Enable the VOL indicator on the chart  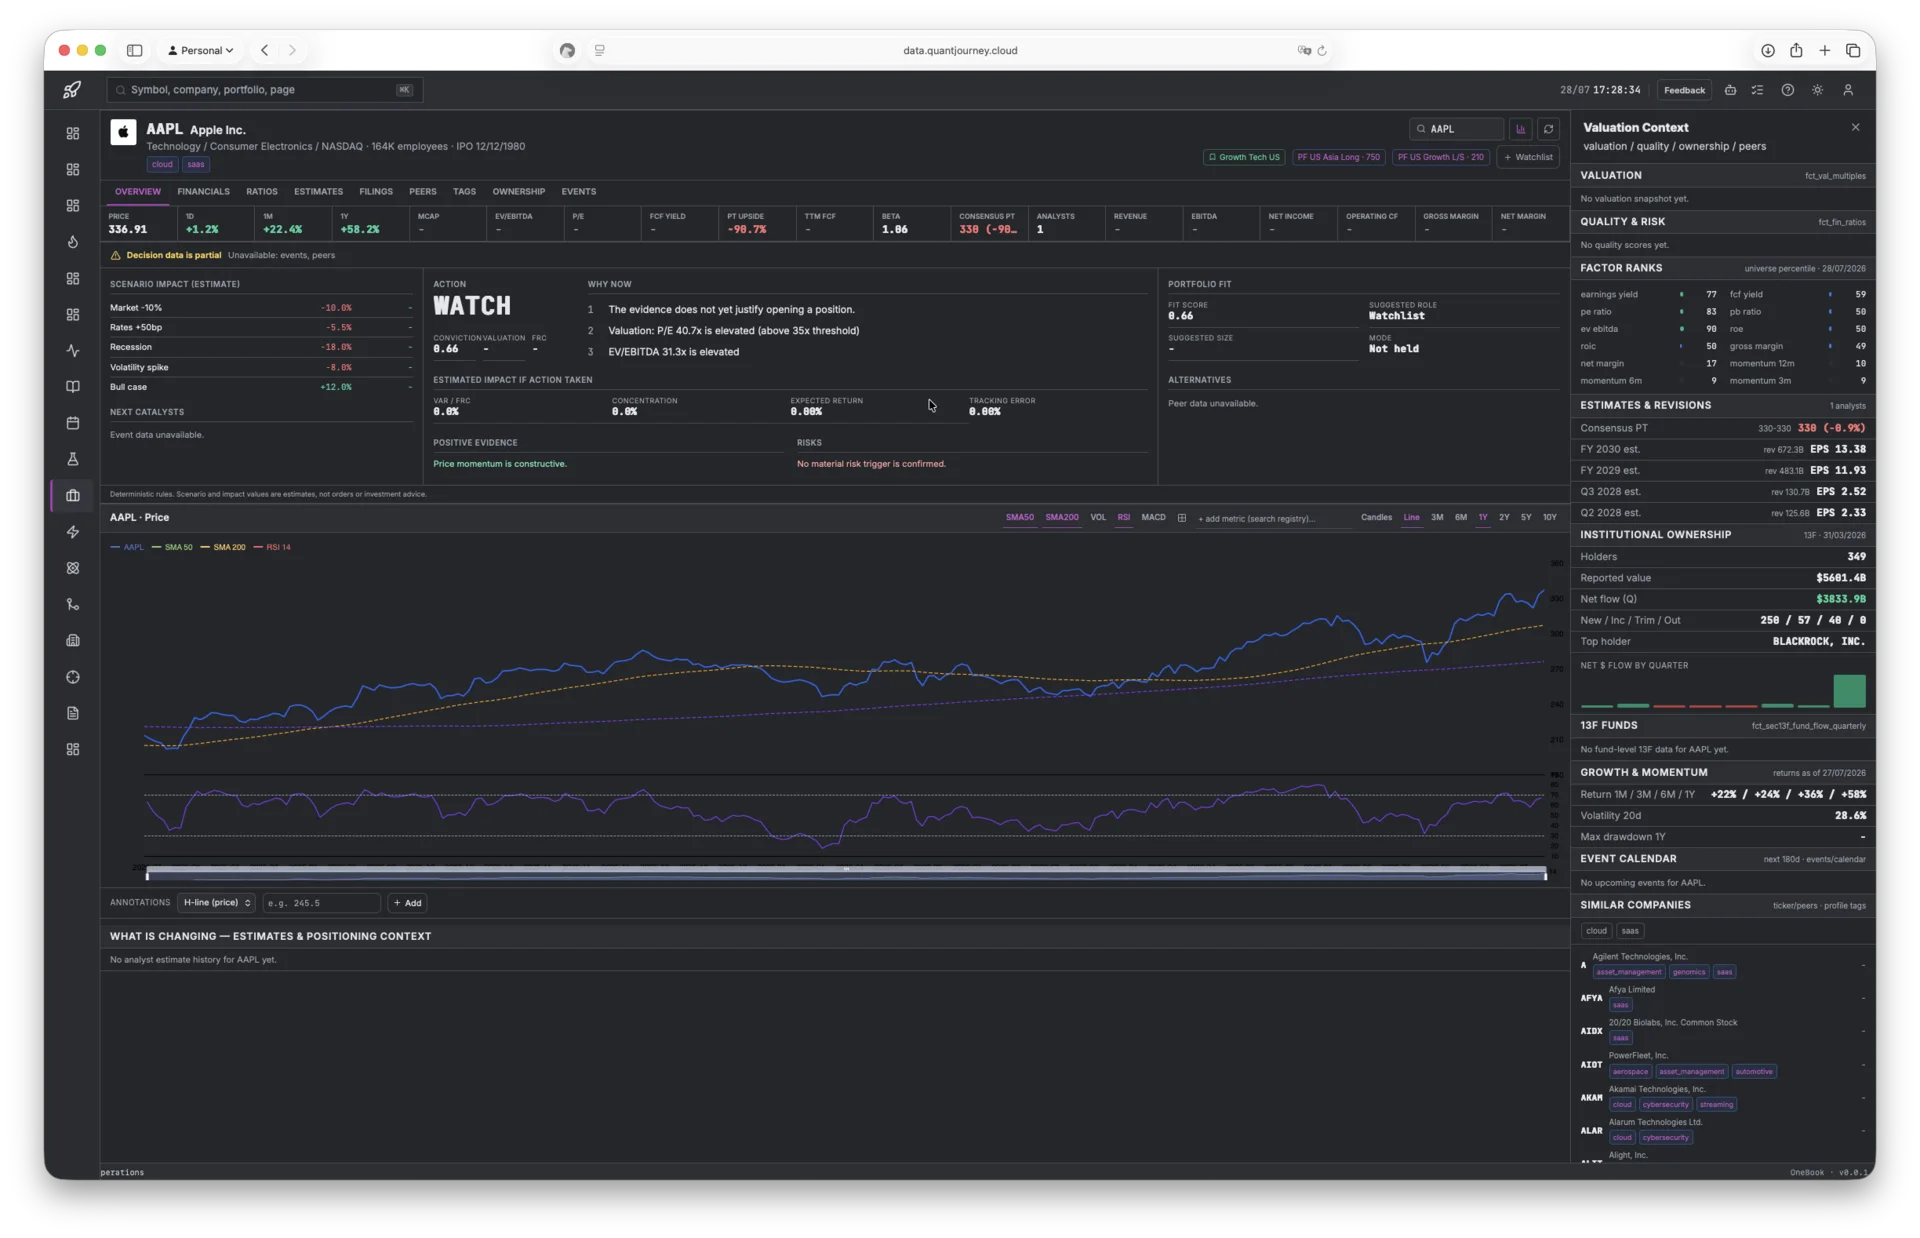(x=1098, y=518)
